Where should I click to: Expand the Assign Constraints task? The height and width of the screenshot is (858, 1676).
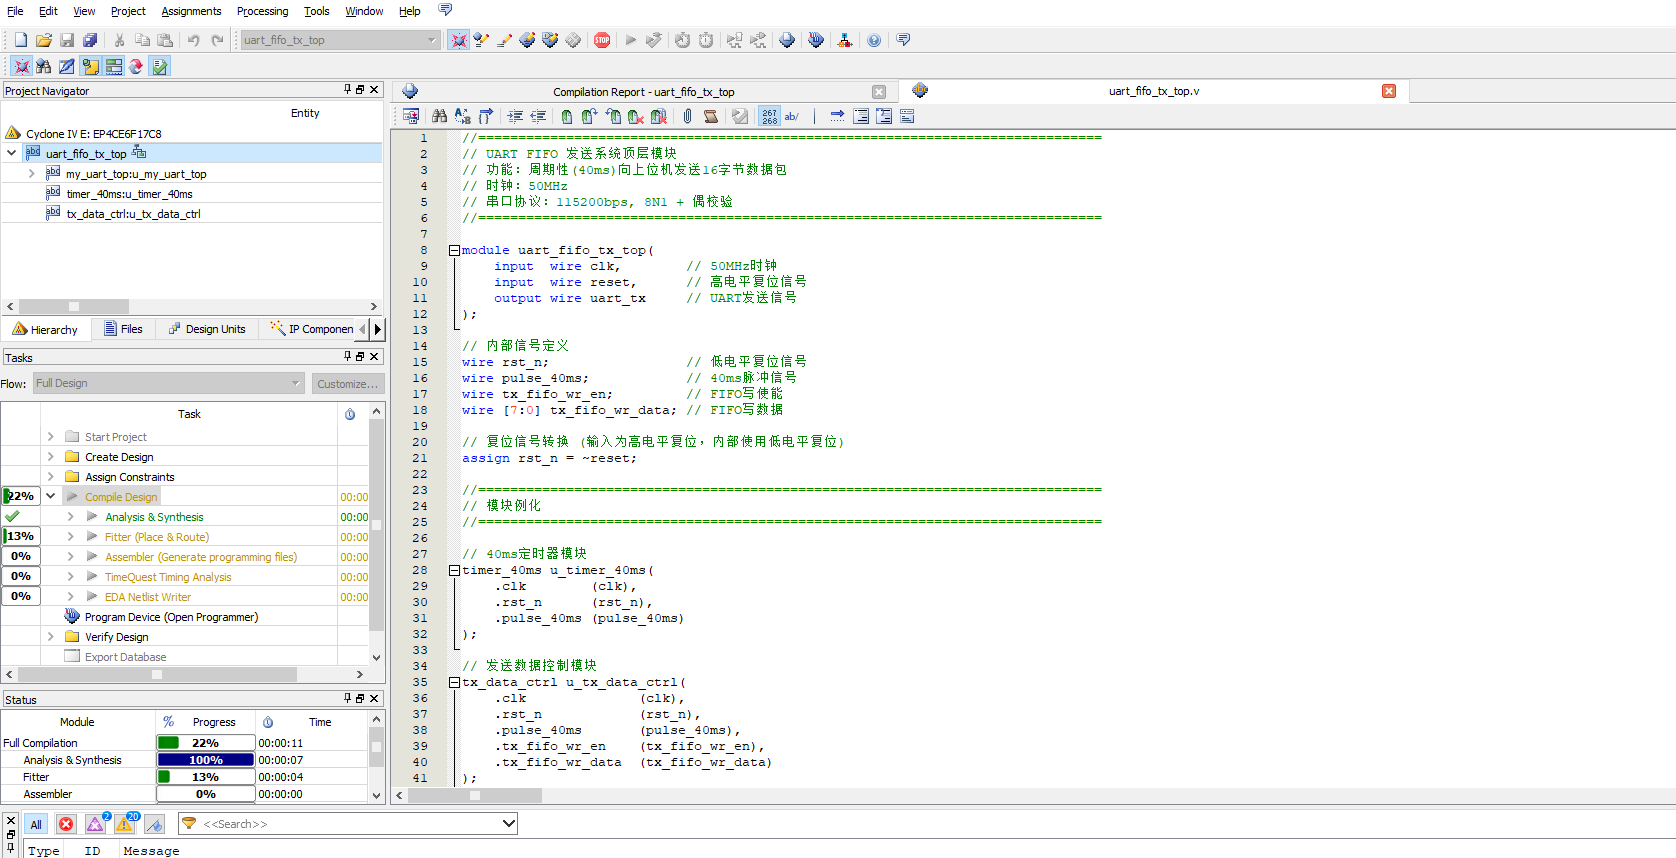[50, 477]
